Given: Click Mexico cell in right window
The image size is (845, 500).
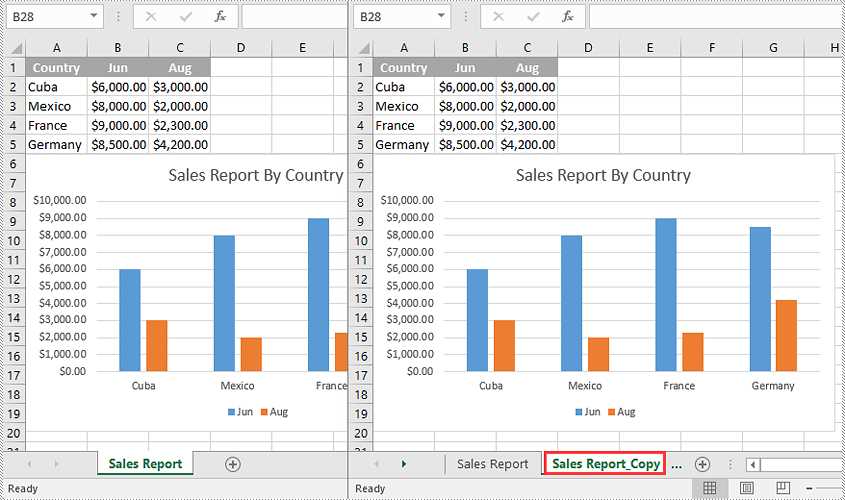Looking at the screenshot, I should [404, 106].
